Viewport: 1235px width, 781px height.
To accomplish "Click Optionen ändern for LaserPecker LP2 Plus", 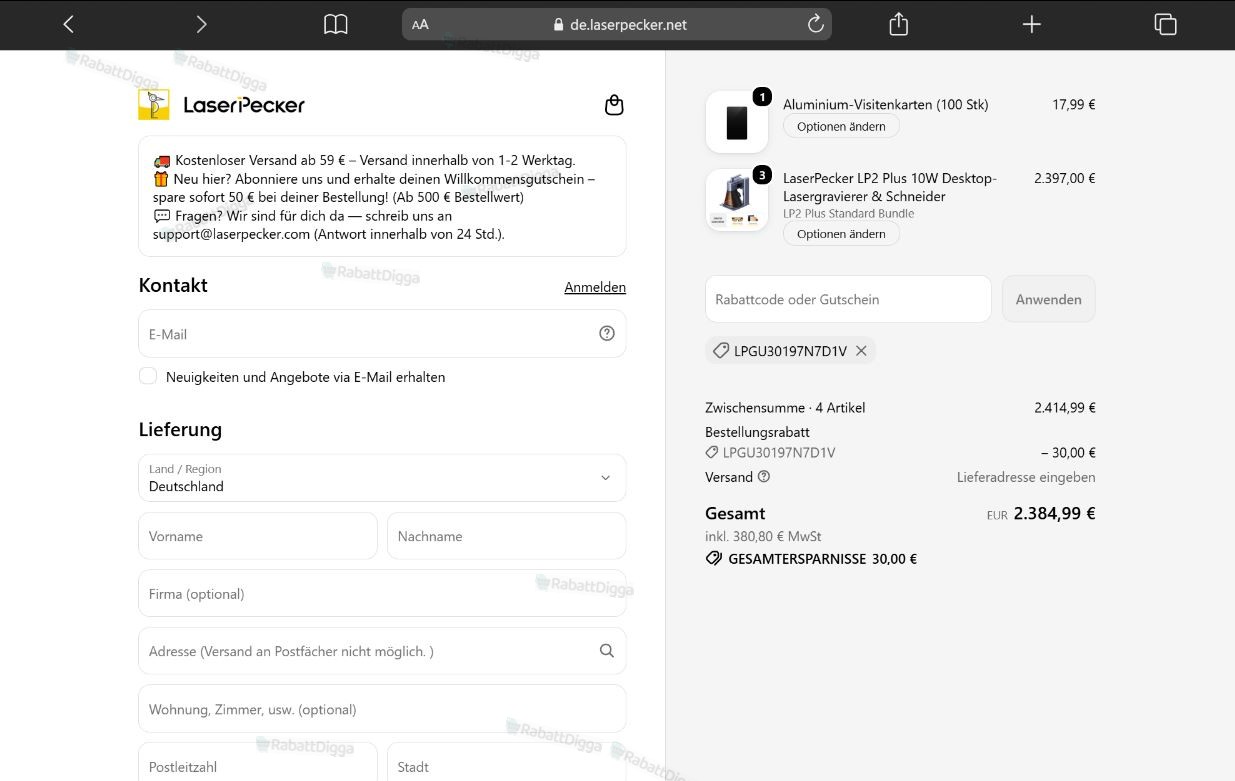I will 841,234.
